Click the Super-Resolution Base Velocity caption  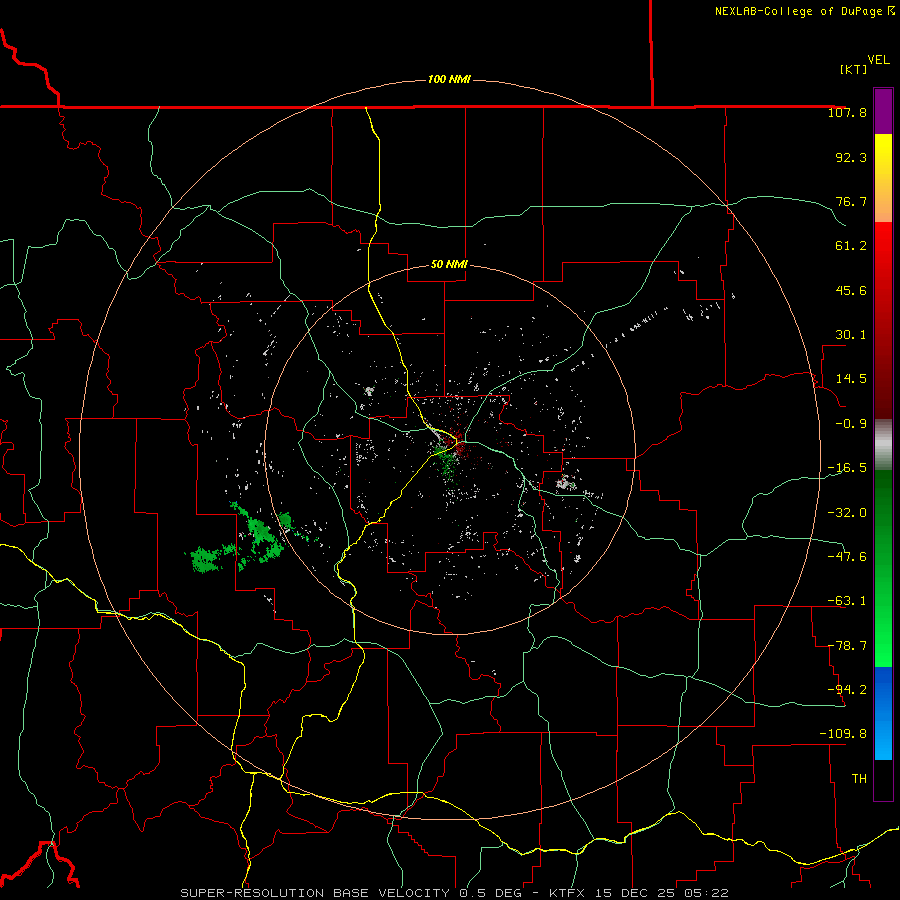point(454,893)
